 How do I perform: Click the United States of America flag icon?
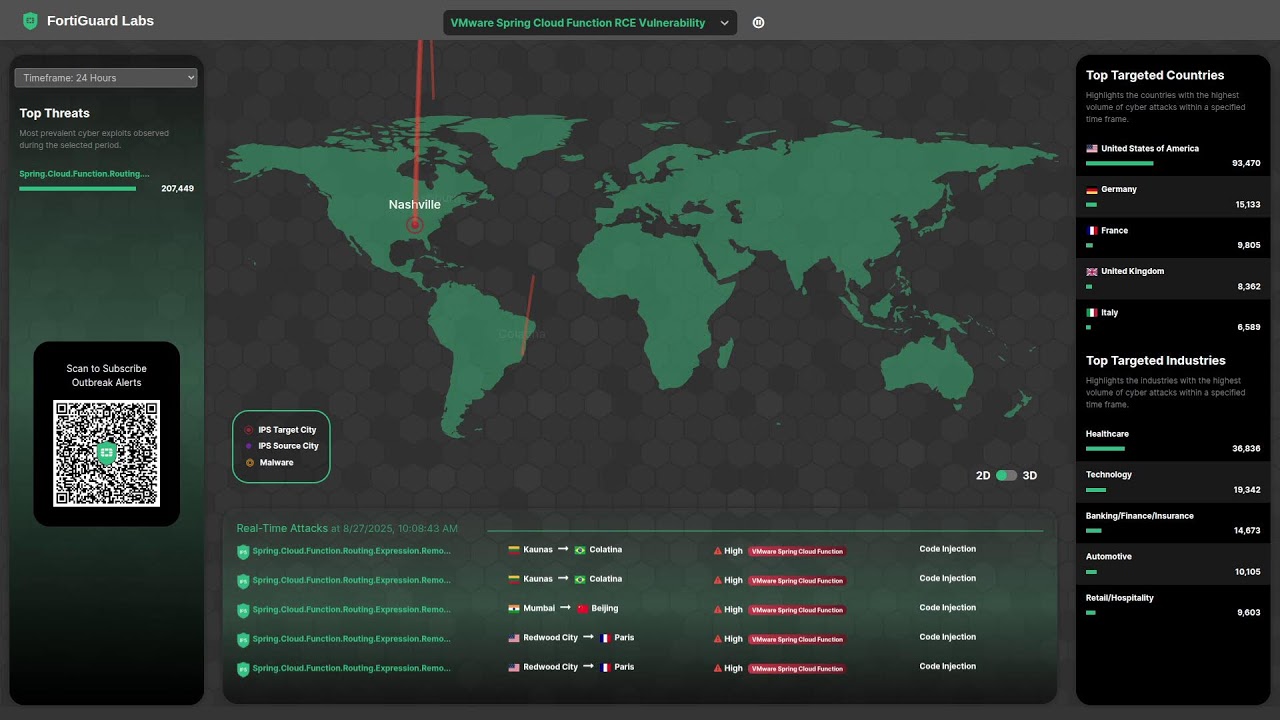click(1092, 149)
